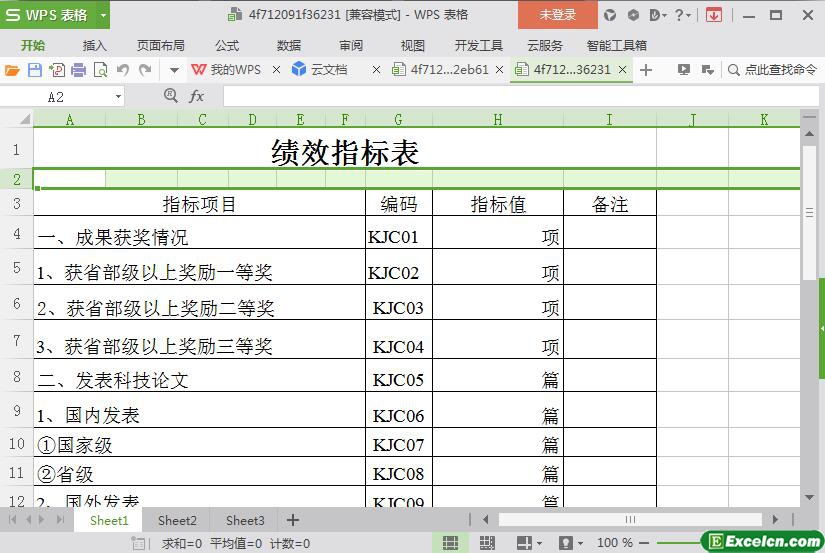Viewport: 825px width, 553px height.
Task: Click the hexagon settings icon in title bar
Action: click(x=633, y=15)
